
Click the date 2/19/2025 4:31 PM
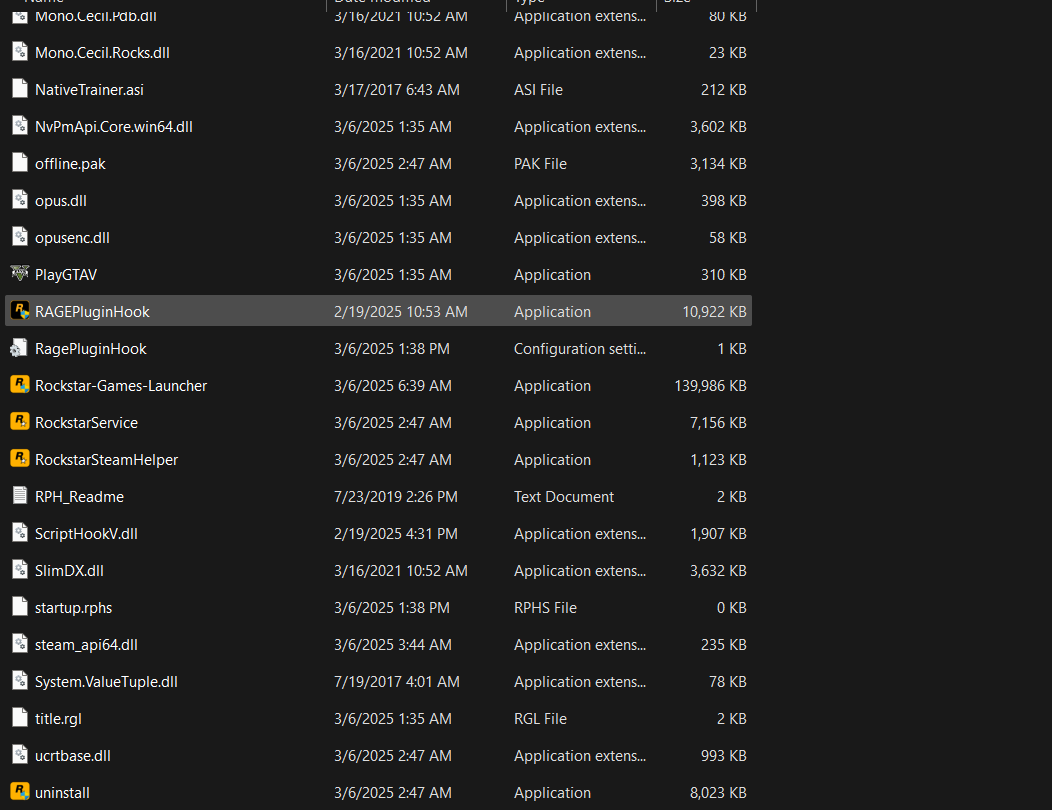tap(396, 534)
